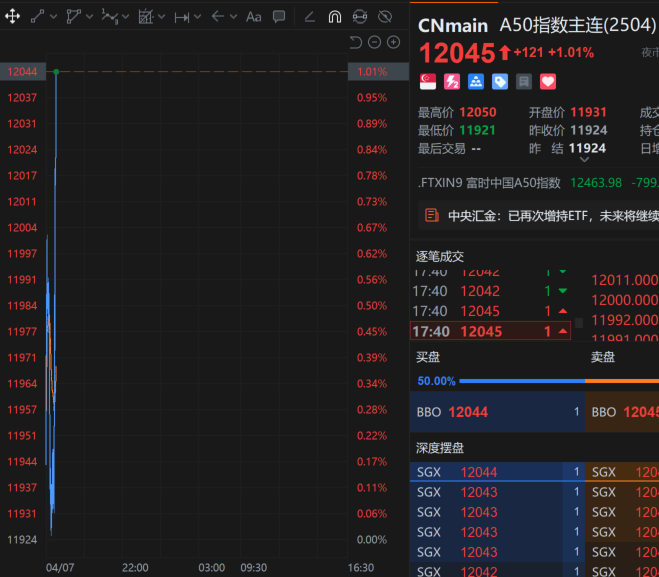659x577 pixels.
Task: Select highlighted 17:40 12045 trade row
Action: [490, 331]
